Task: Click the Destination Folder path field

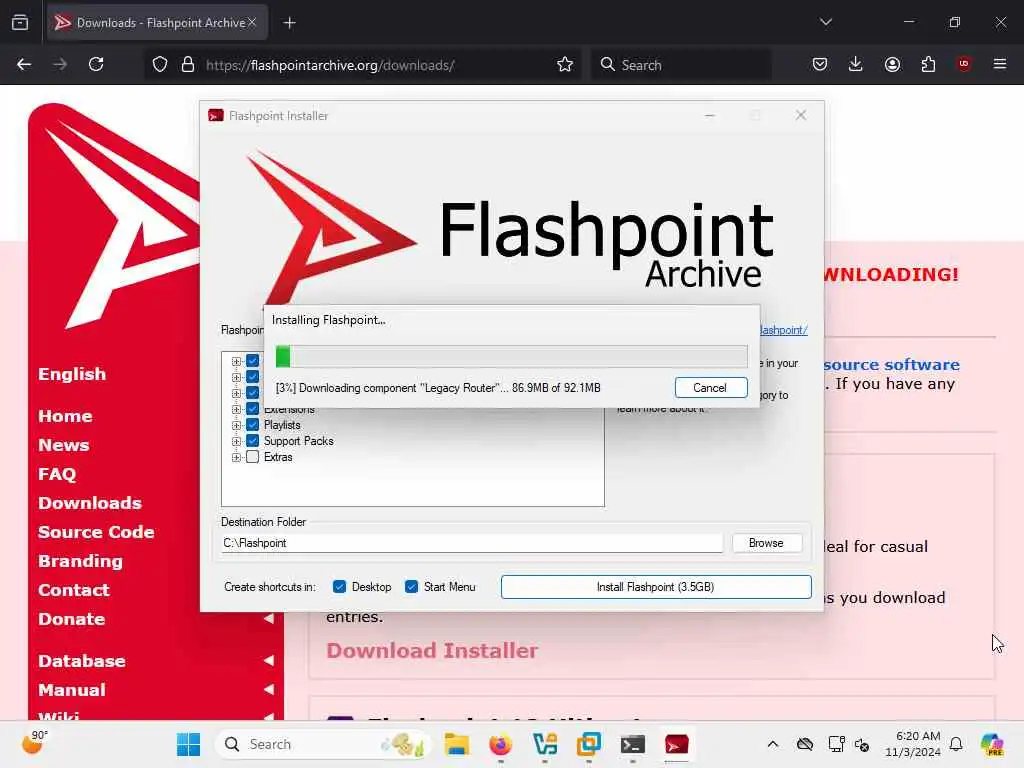Action: (472, 543)
